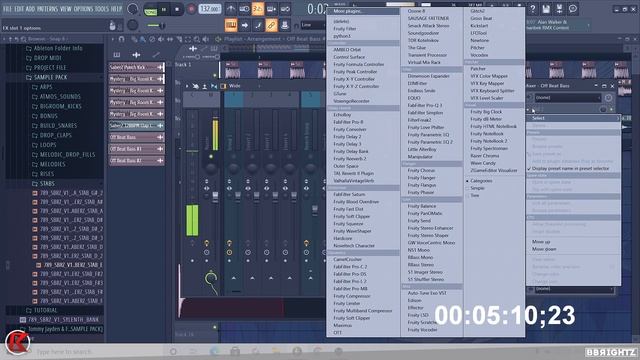Click the tempo 132 field

[x=209, y=9]
